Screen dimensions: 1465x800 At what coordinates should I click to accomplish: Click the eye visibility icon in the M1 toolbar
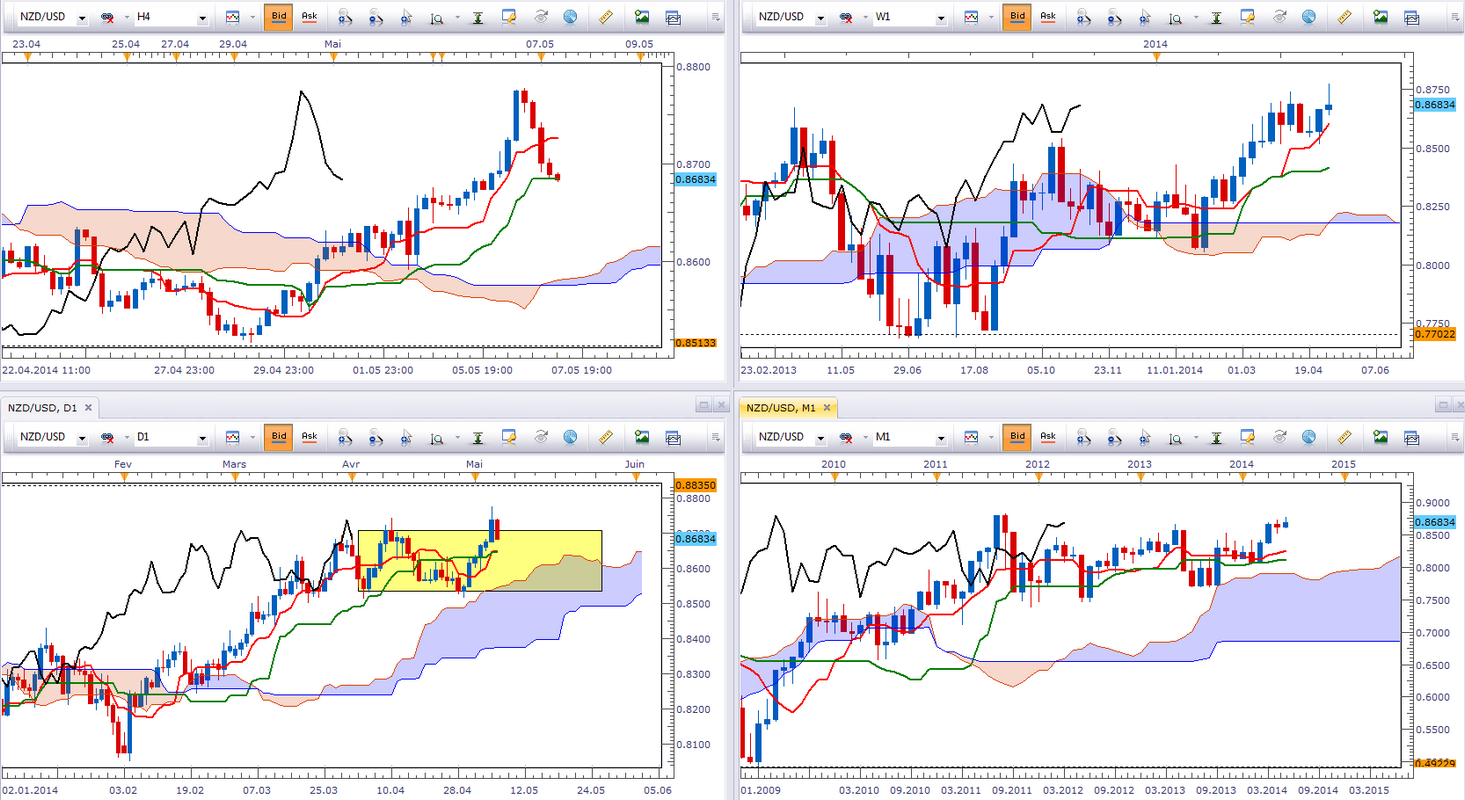(1281, 436)
